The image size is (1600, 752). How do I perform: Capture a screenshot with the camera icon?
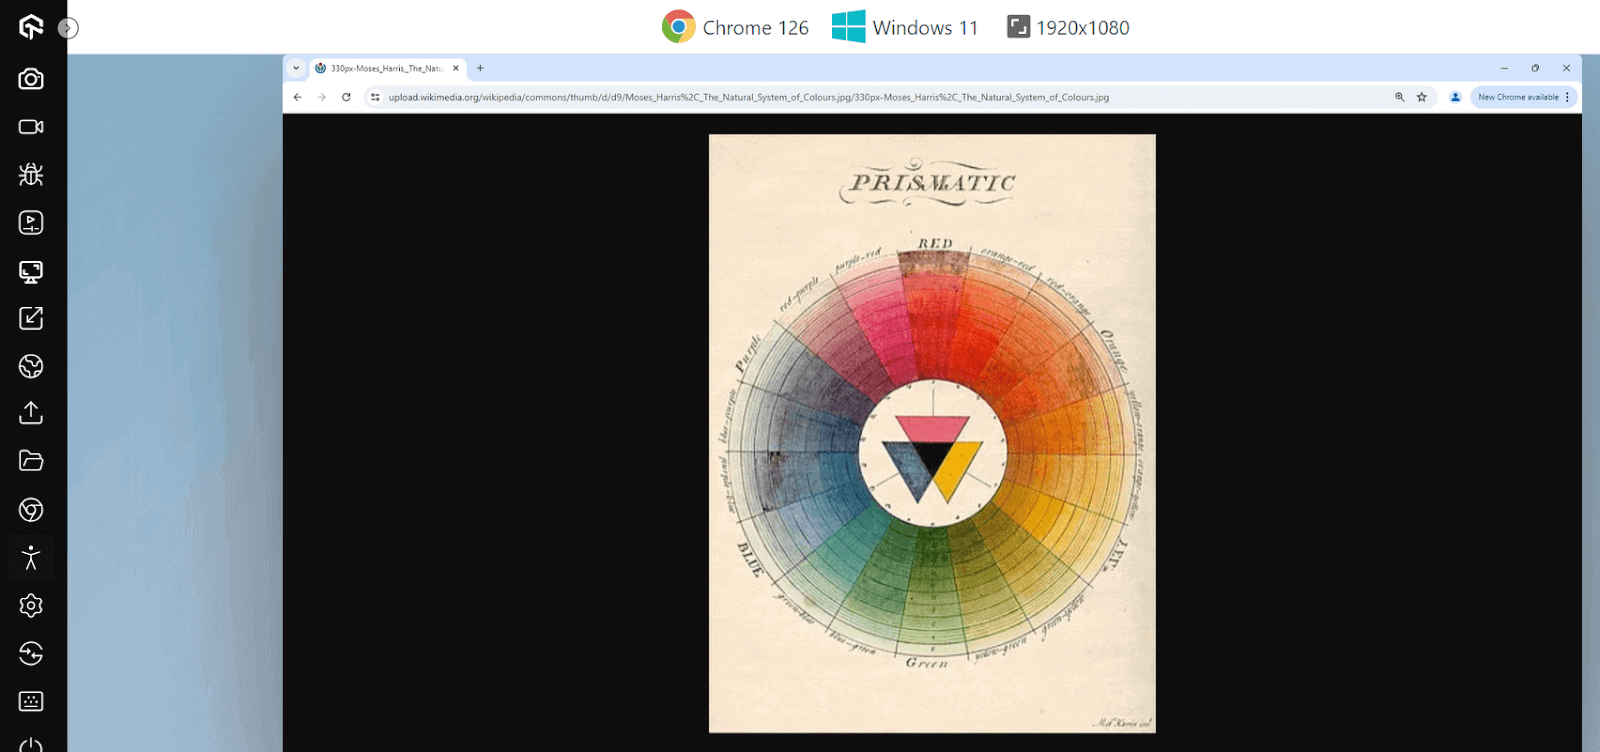click(x=31, y=79)
